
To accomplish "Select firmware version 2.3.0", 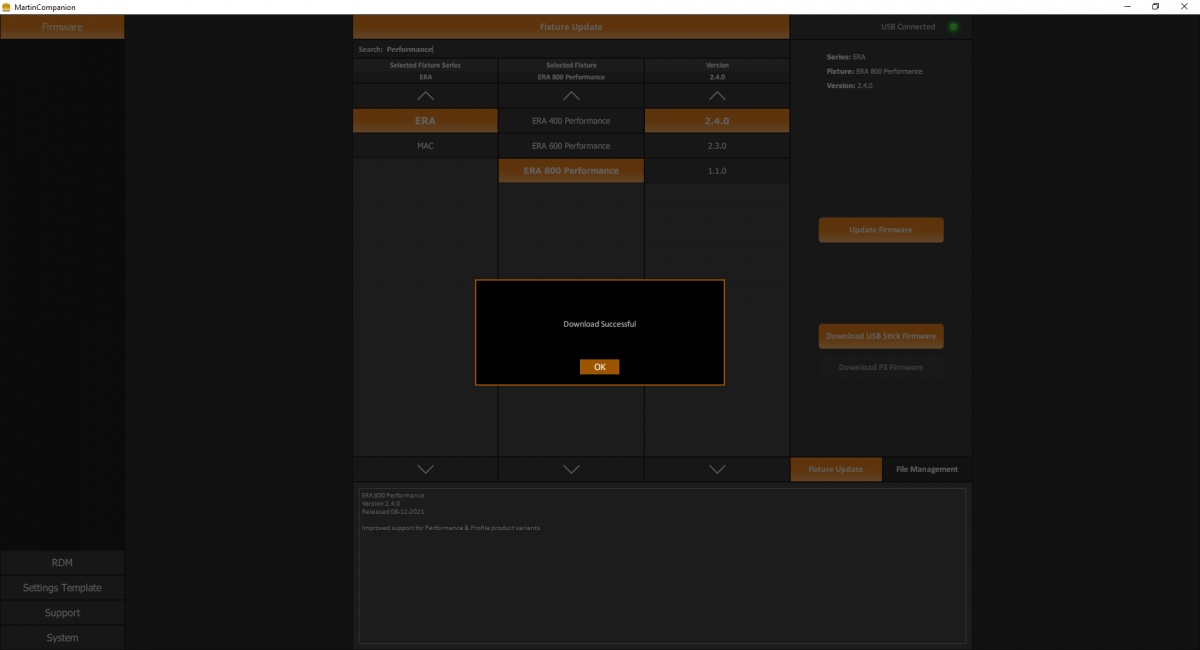I will pos(717,146).
